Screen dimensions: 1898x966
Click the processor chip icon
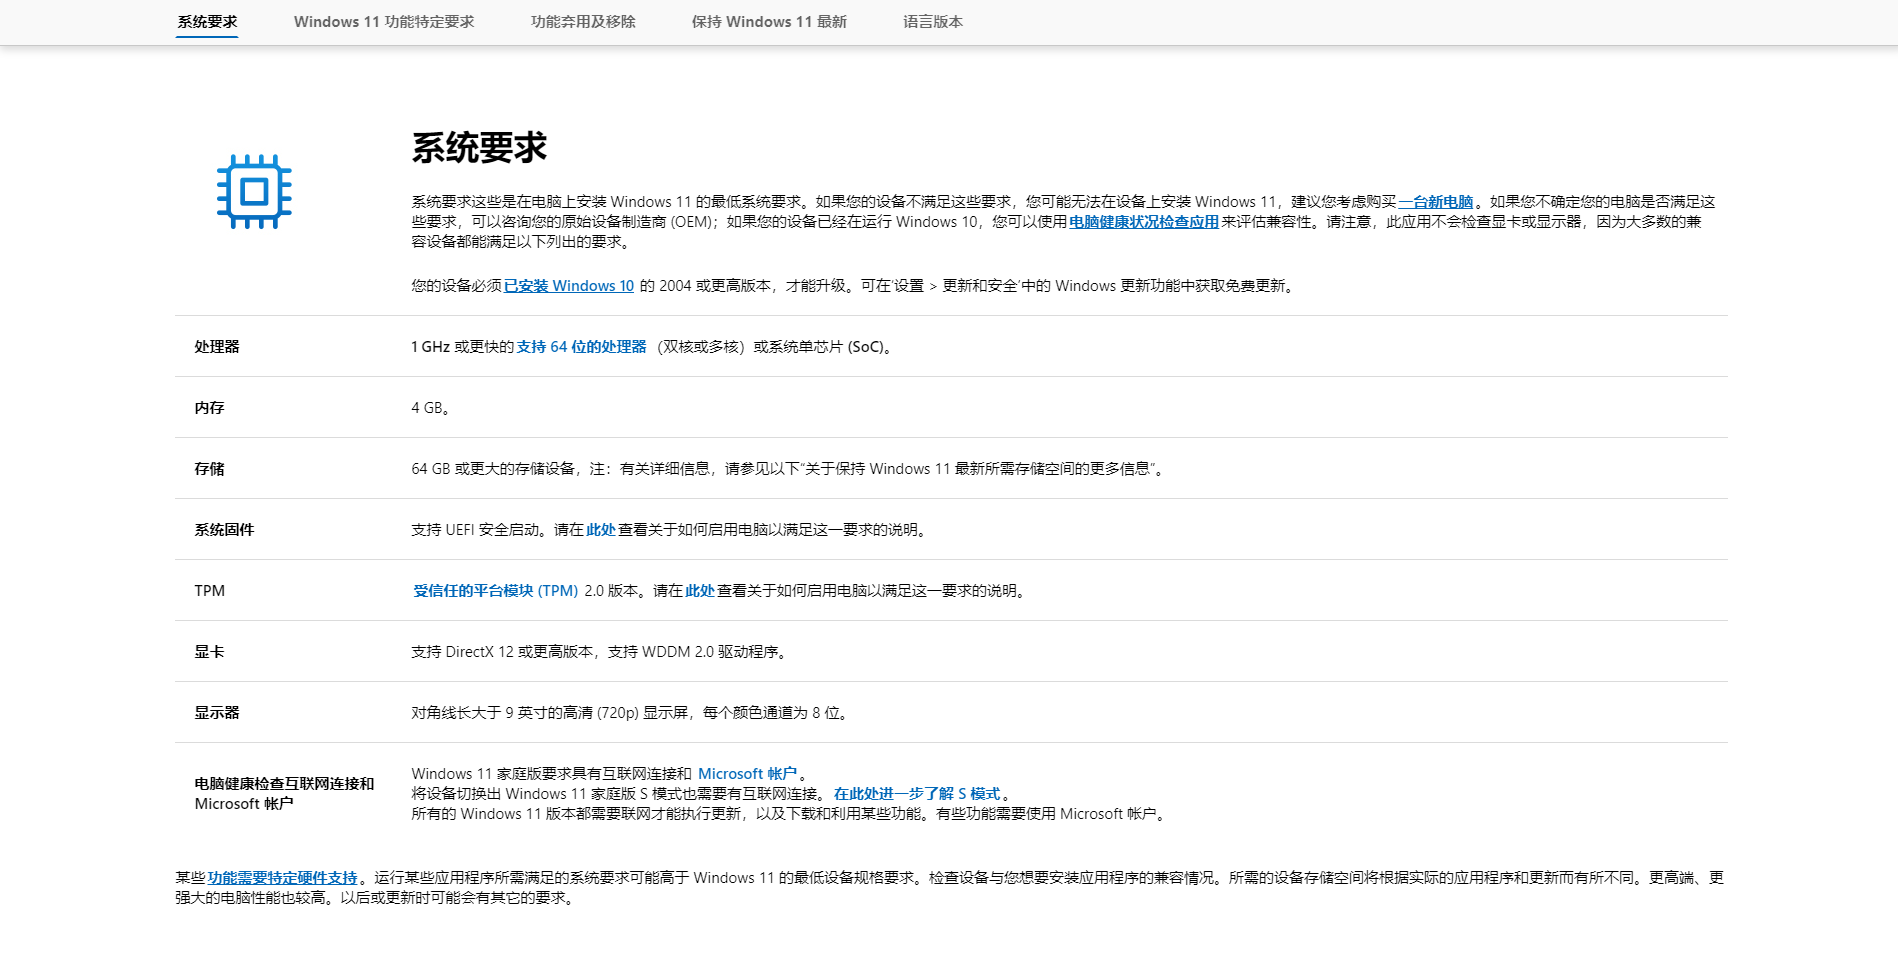tap(254, 192)
